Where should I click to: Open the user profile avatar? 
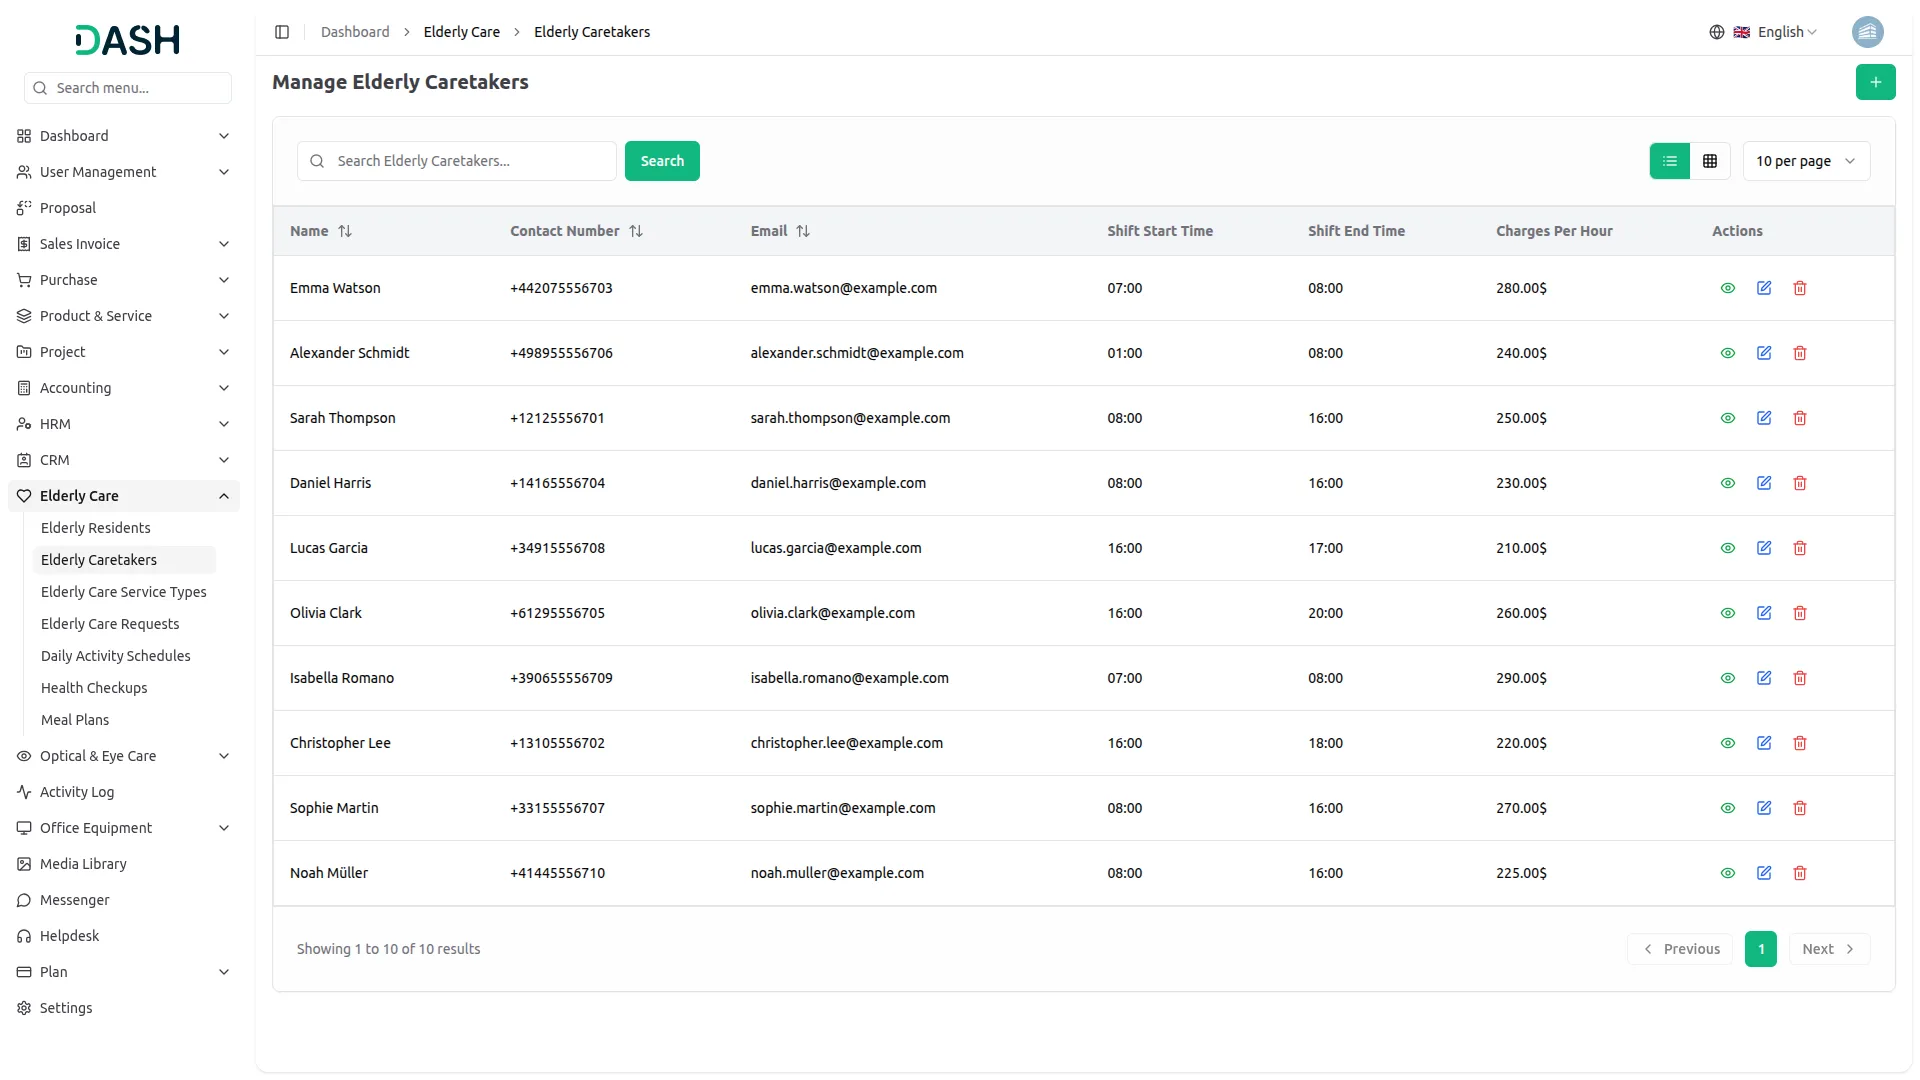[1867, 32]
